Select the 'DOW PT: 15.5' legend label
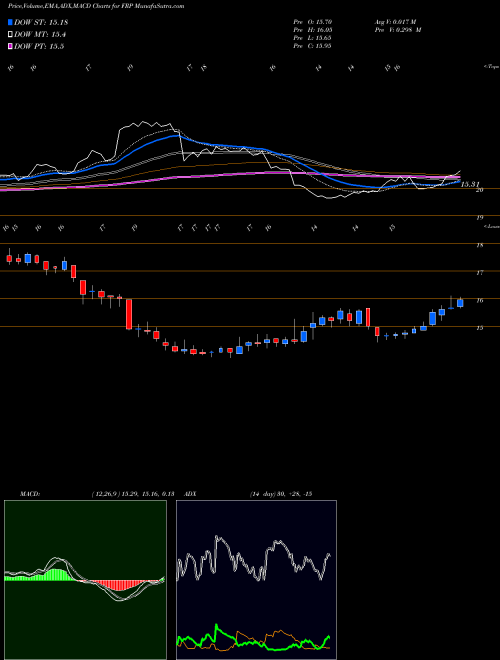The image size is (500, 660). tap(39, 47)
